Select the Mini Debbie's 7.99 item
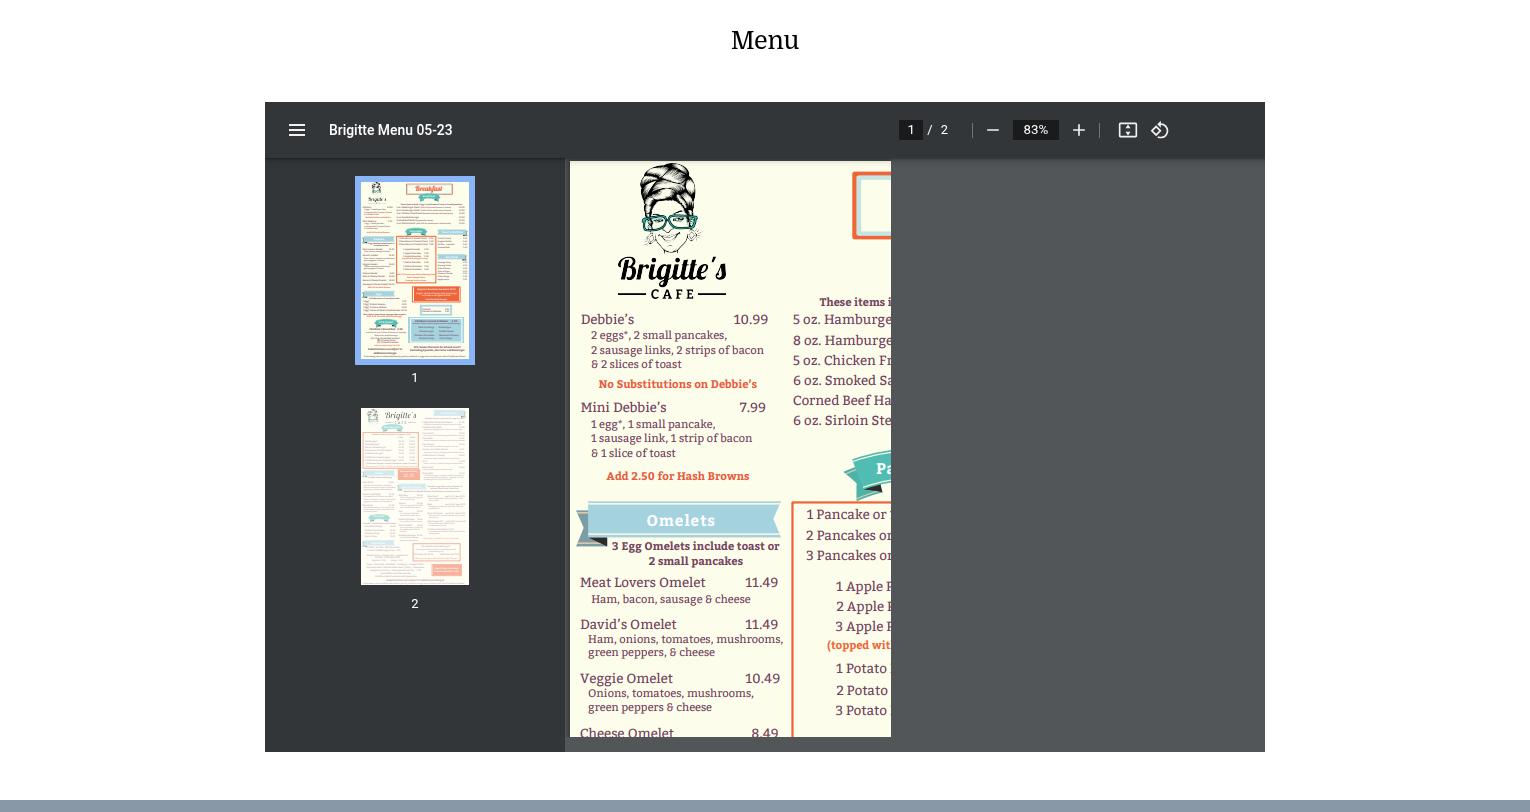Viewport: 1530px width, 812px height. coord(673,408)
